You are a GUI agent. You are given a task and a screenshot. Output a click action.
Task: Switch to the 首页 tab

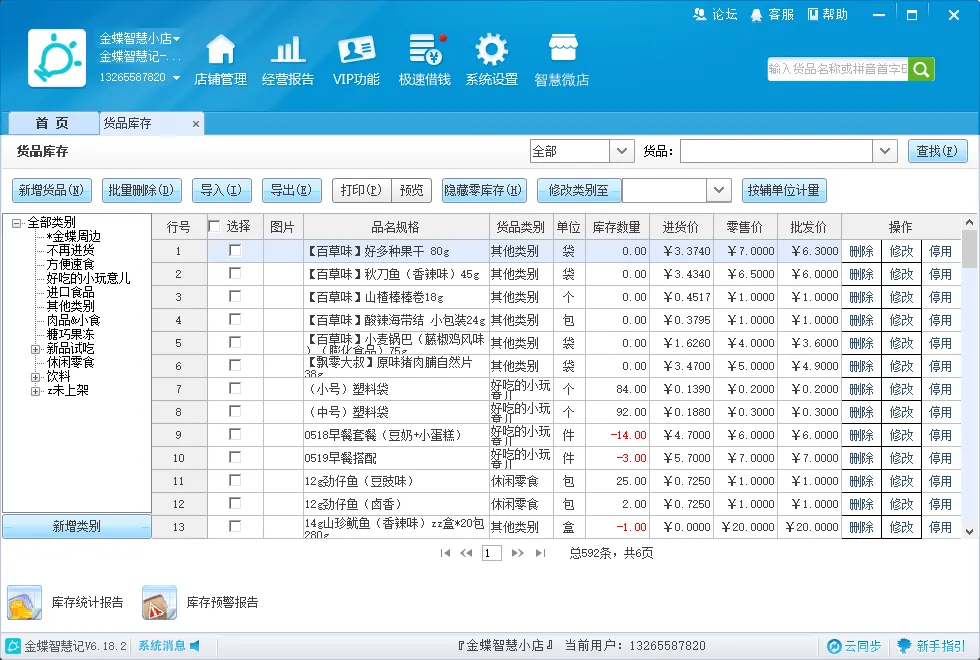click(x=52, y=123)
